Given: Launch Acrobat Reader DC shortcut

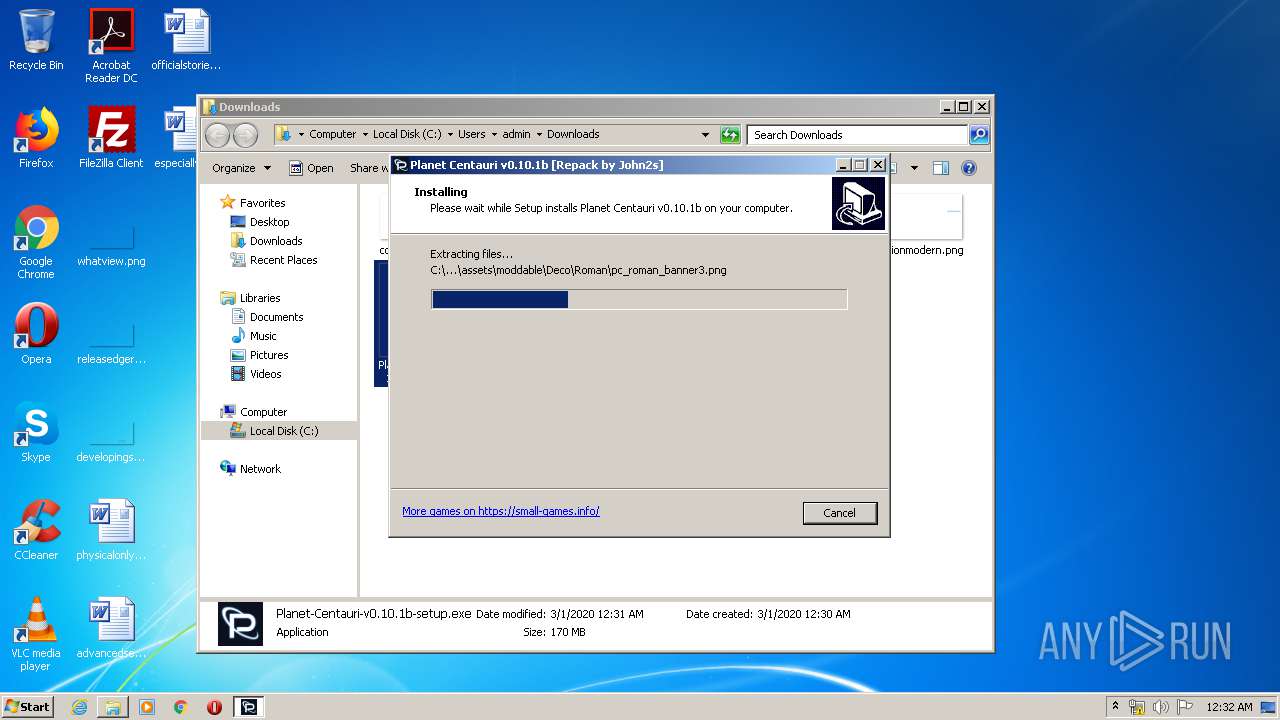Looking at the screenshot, I should click(x=111, y=45).
